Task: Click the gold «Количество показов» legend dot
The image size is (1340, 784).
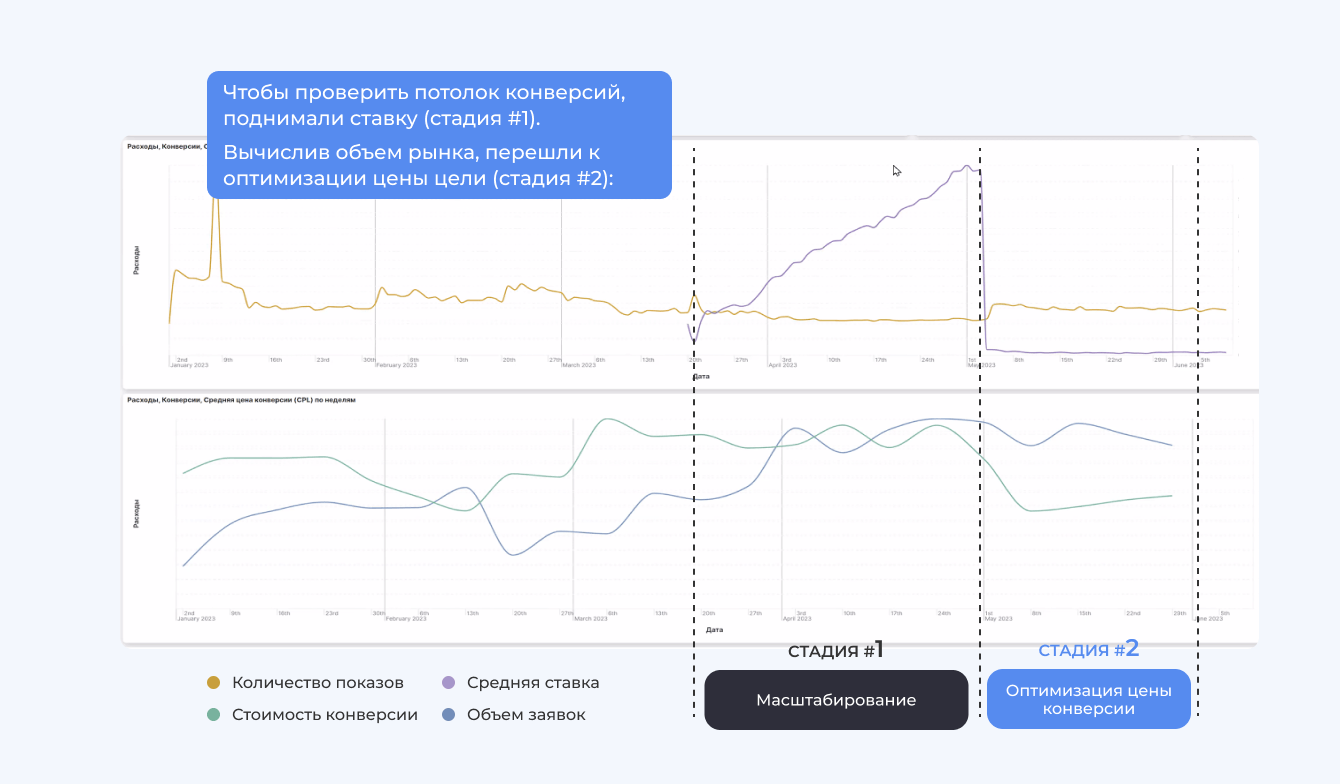Action: [x=213, y=683]
